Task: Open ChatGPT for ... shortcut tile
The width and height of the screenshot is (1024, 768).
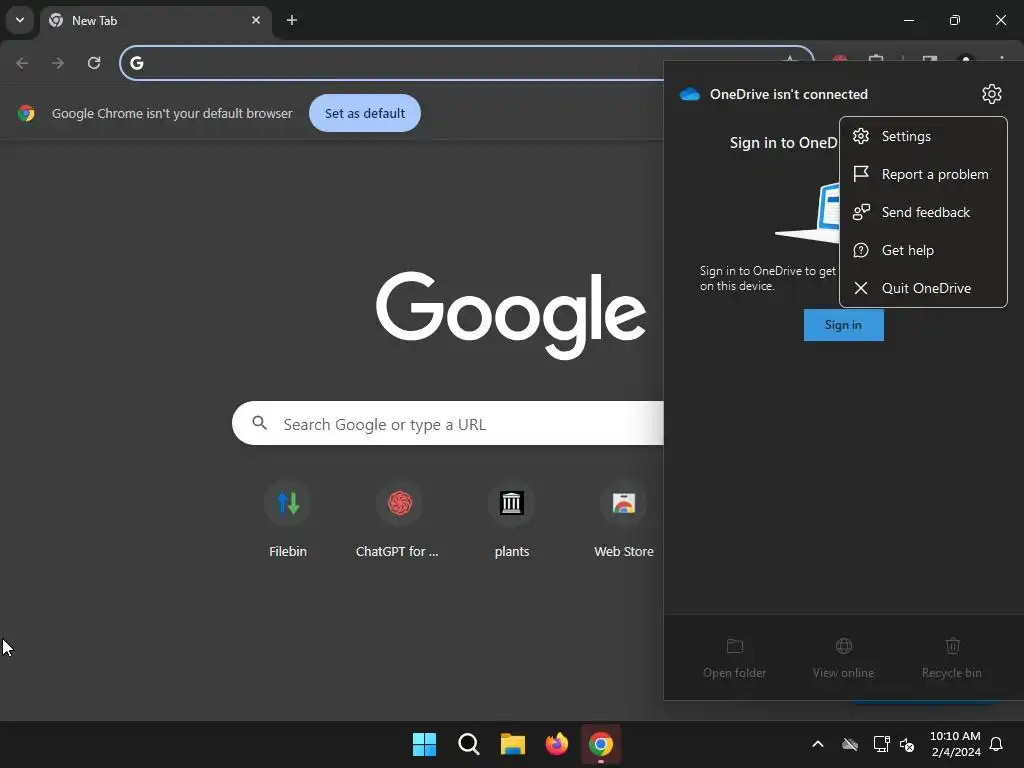Action: pyautogui.click(x=398, y=520)
